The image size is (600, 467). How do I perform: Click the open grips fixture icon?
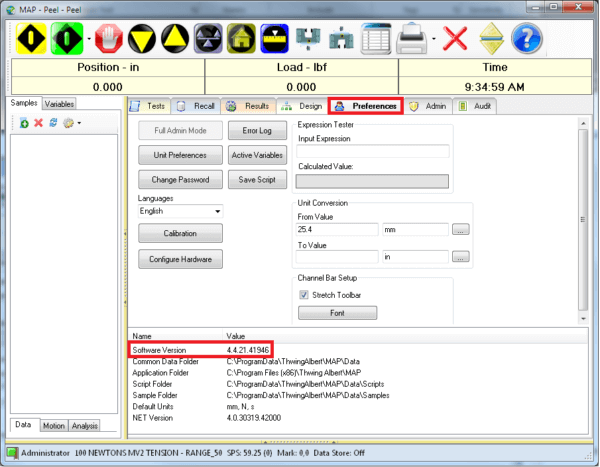(x=308, y=38)
